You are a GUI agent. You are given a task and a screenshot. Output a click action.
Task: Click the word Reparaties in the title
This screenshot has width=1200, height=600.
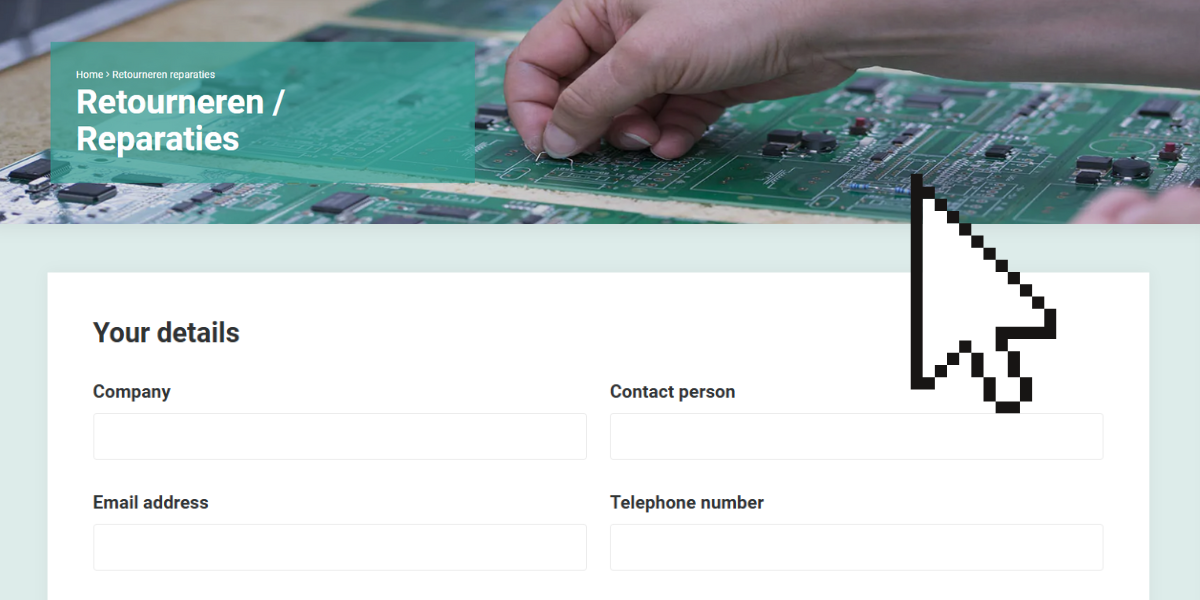[x=158, y=139]
